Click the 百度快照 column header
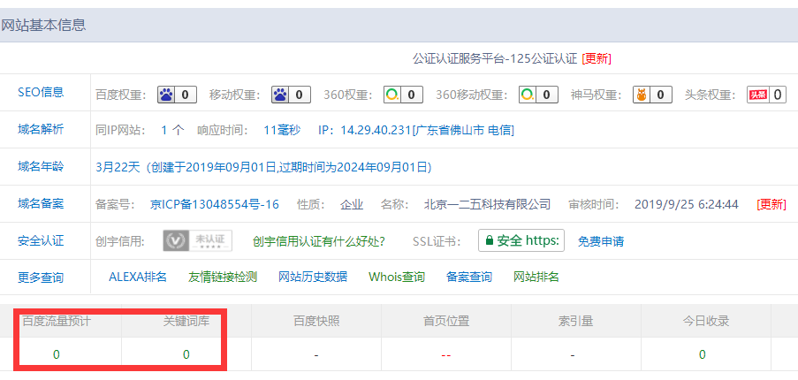The height and width of the screenshot is (380, 798). coord(316,321)
